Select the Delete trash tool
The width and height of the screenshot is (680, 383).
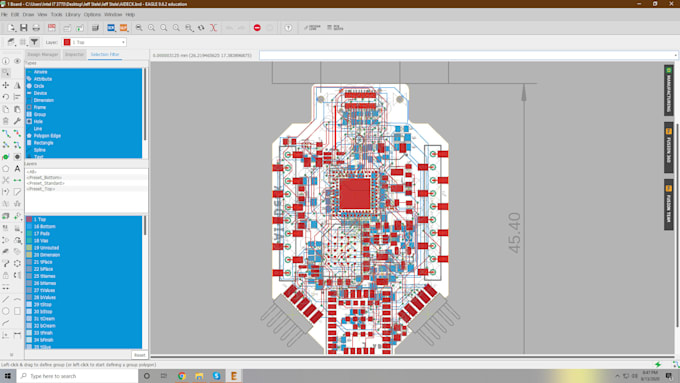coord(6,121)
